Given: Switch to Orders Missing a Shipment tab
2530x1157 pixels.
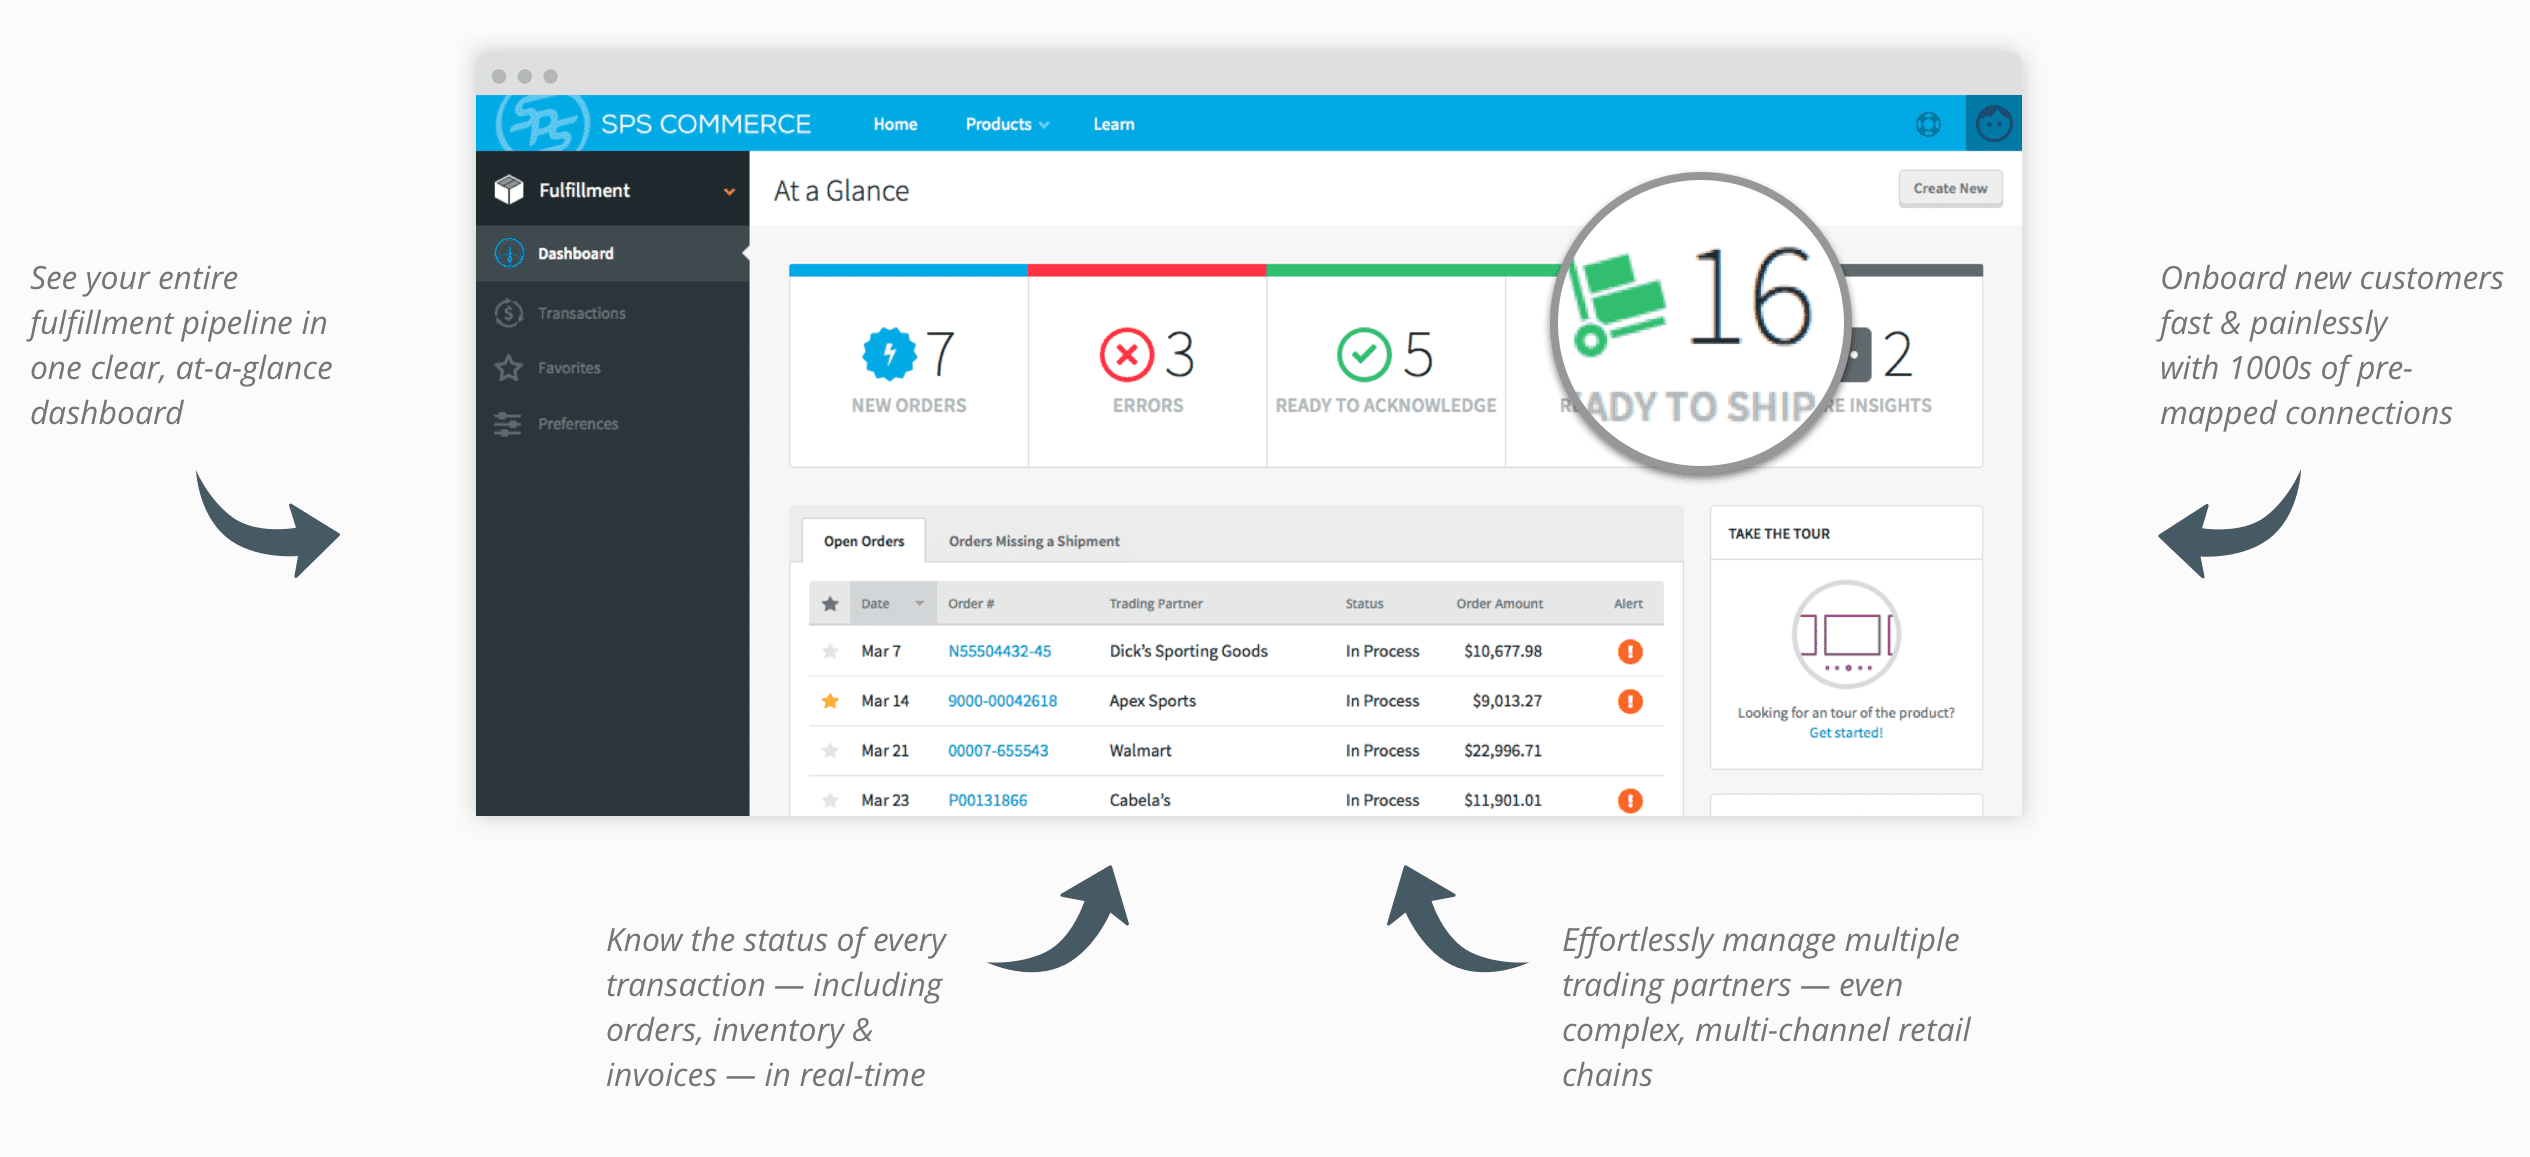Looking at the screenshot, I should 1034,541.
